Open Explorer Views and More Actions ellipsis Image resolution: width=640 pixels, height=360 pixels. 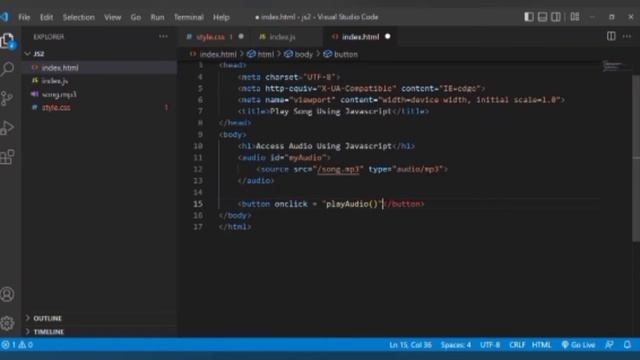[x=163, y=36]
